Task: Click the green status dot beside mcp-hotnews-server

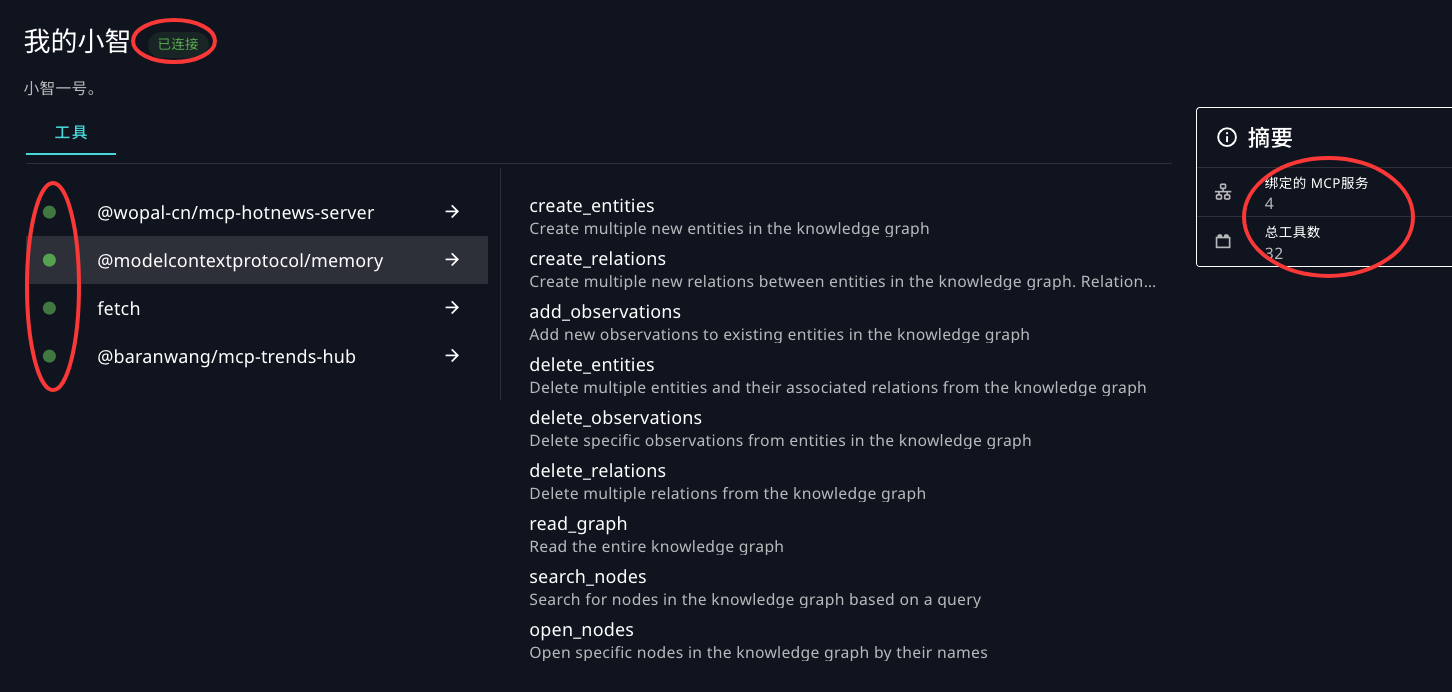Action: point(49,212)
